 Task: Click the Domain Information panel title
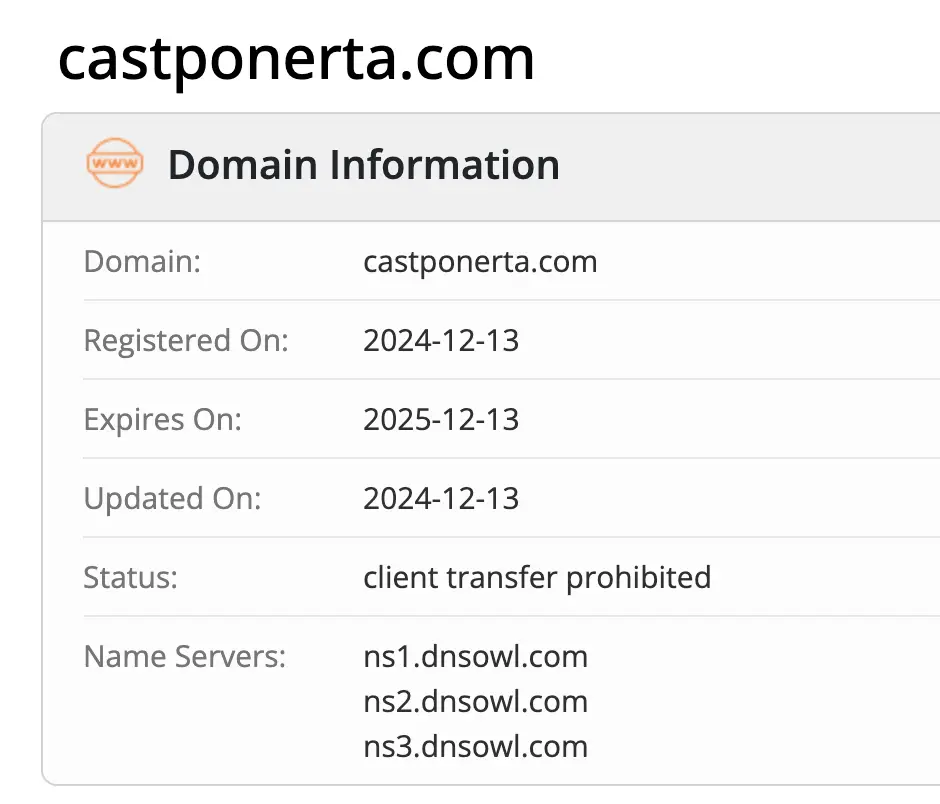363,165
